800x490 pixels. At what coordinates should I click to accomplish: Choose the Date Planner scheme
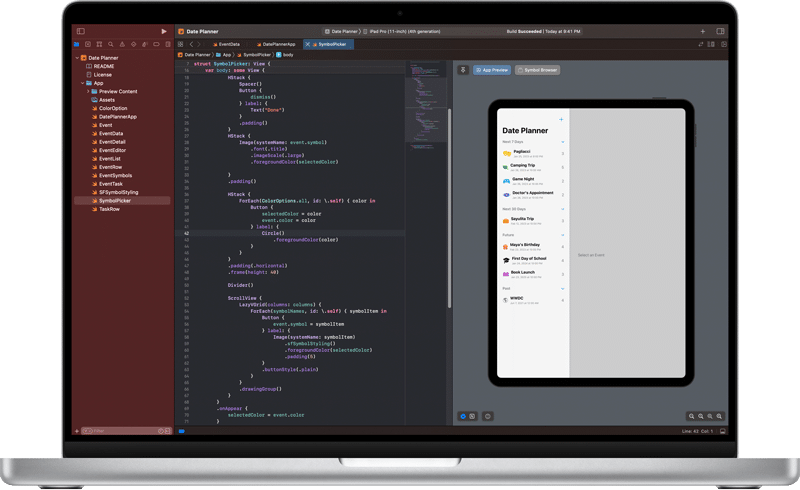[341, 31]
